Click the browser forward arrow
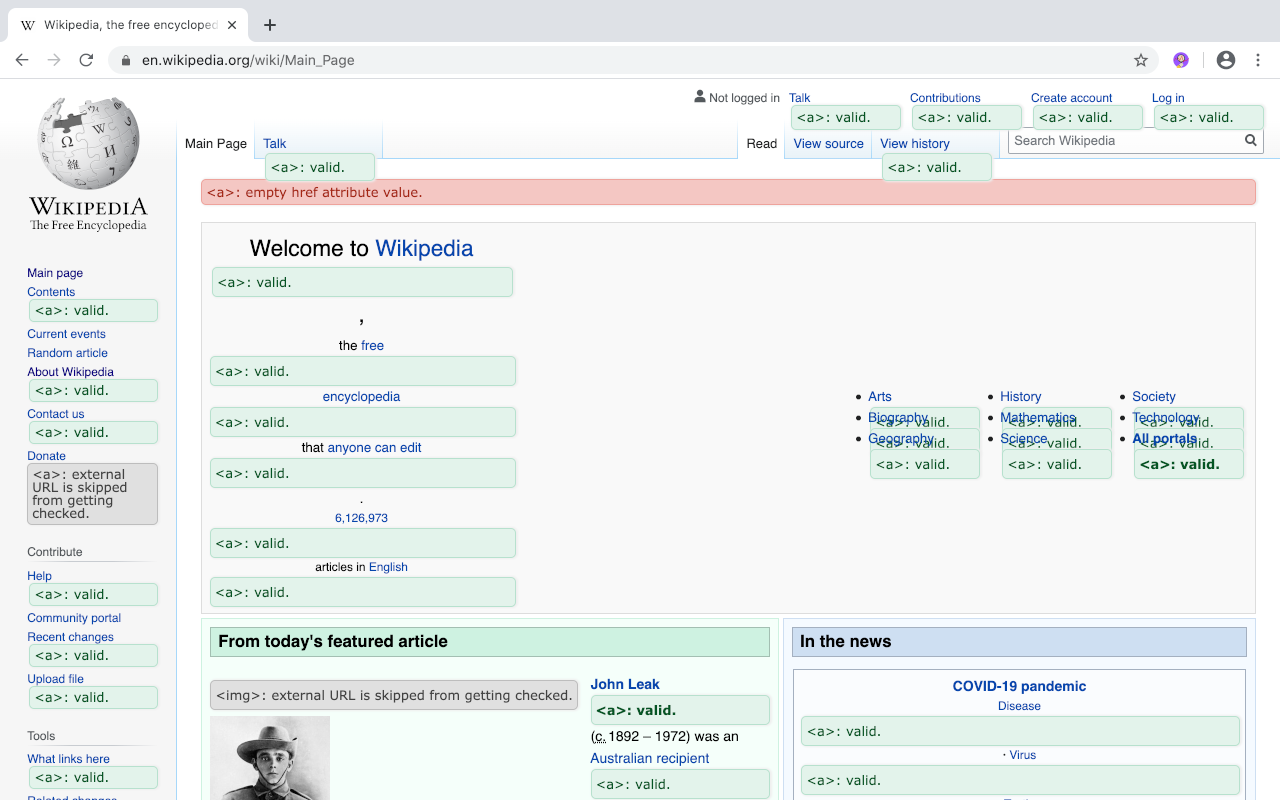 click(54, 60)
